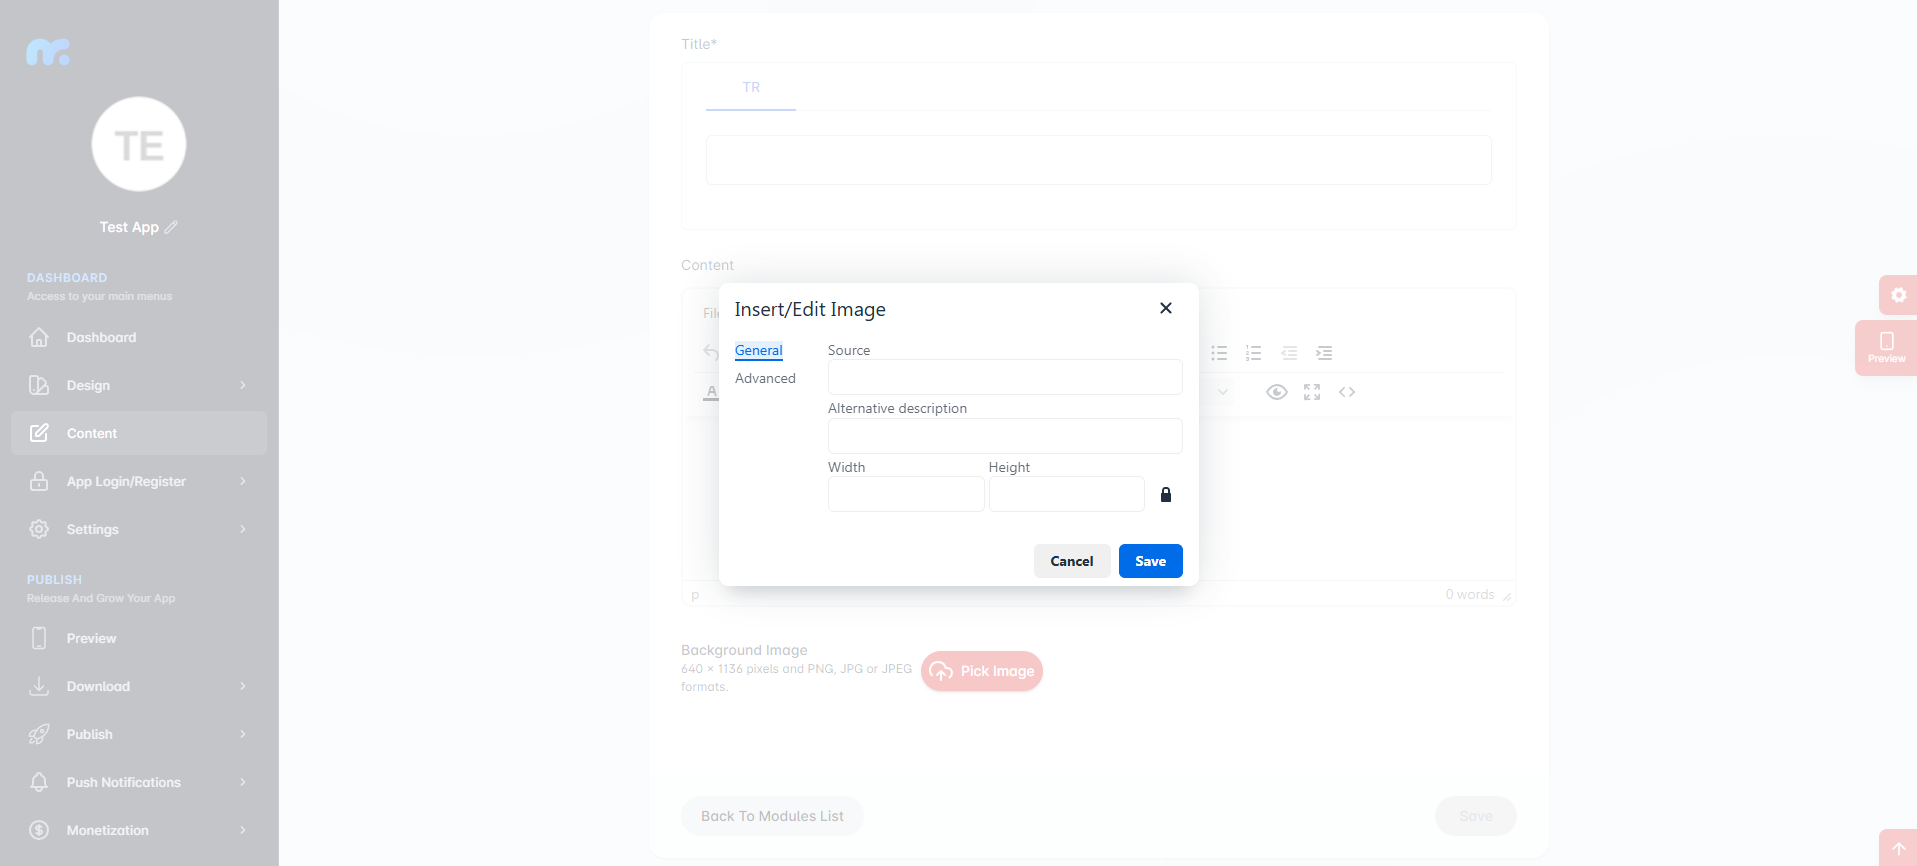1917x866 pixels.
Task: Click the TE app avatar
Action: coord(139,144)
